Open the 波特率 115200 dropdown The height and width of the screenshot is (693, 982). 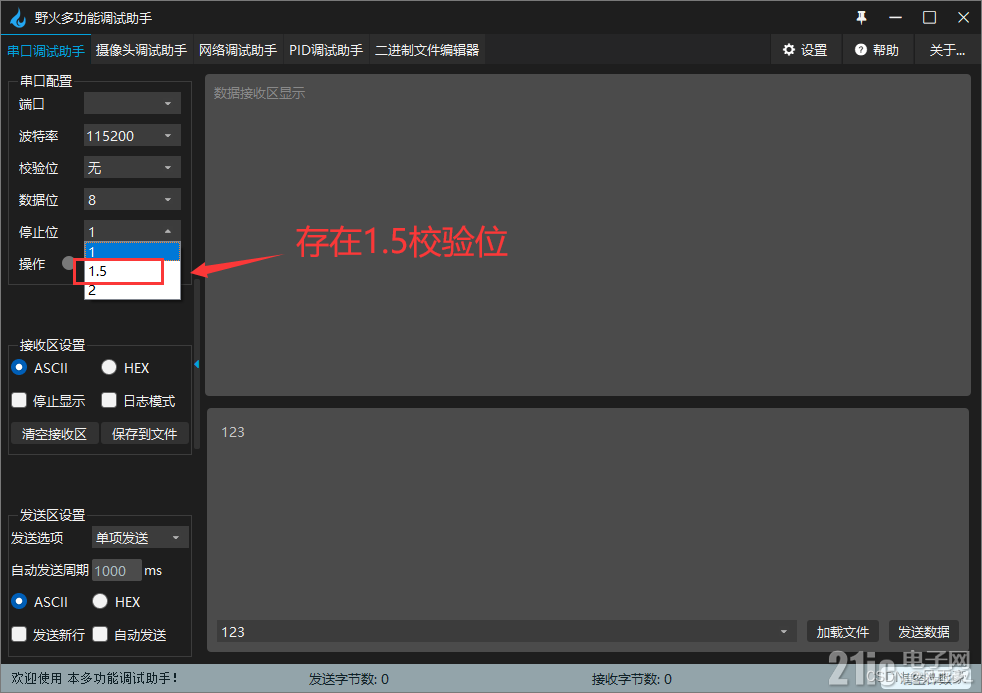132,135
